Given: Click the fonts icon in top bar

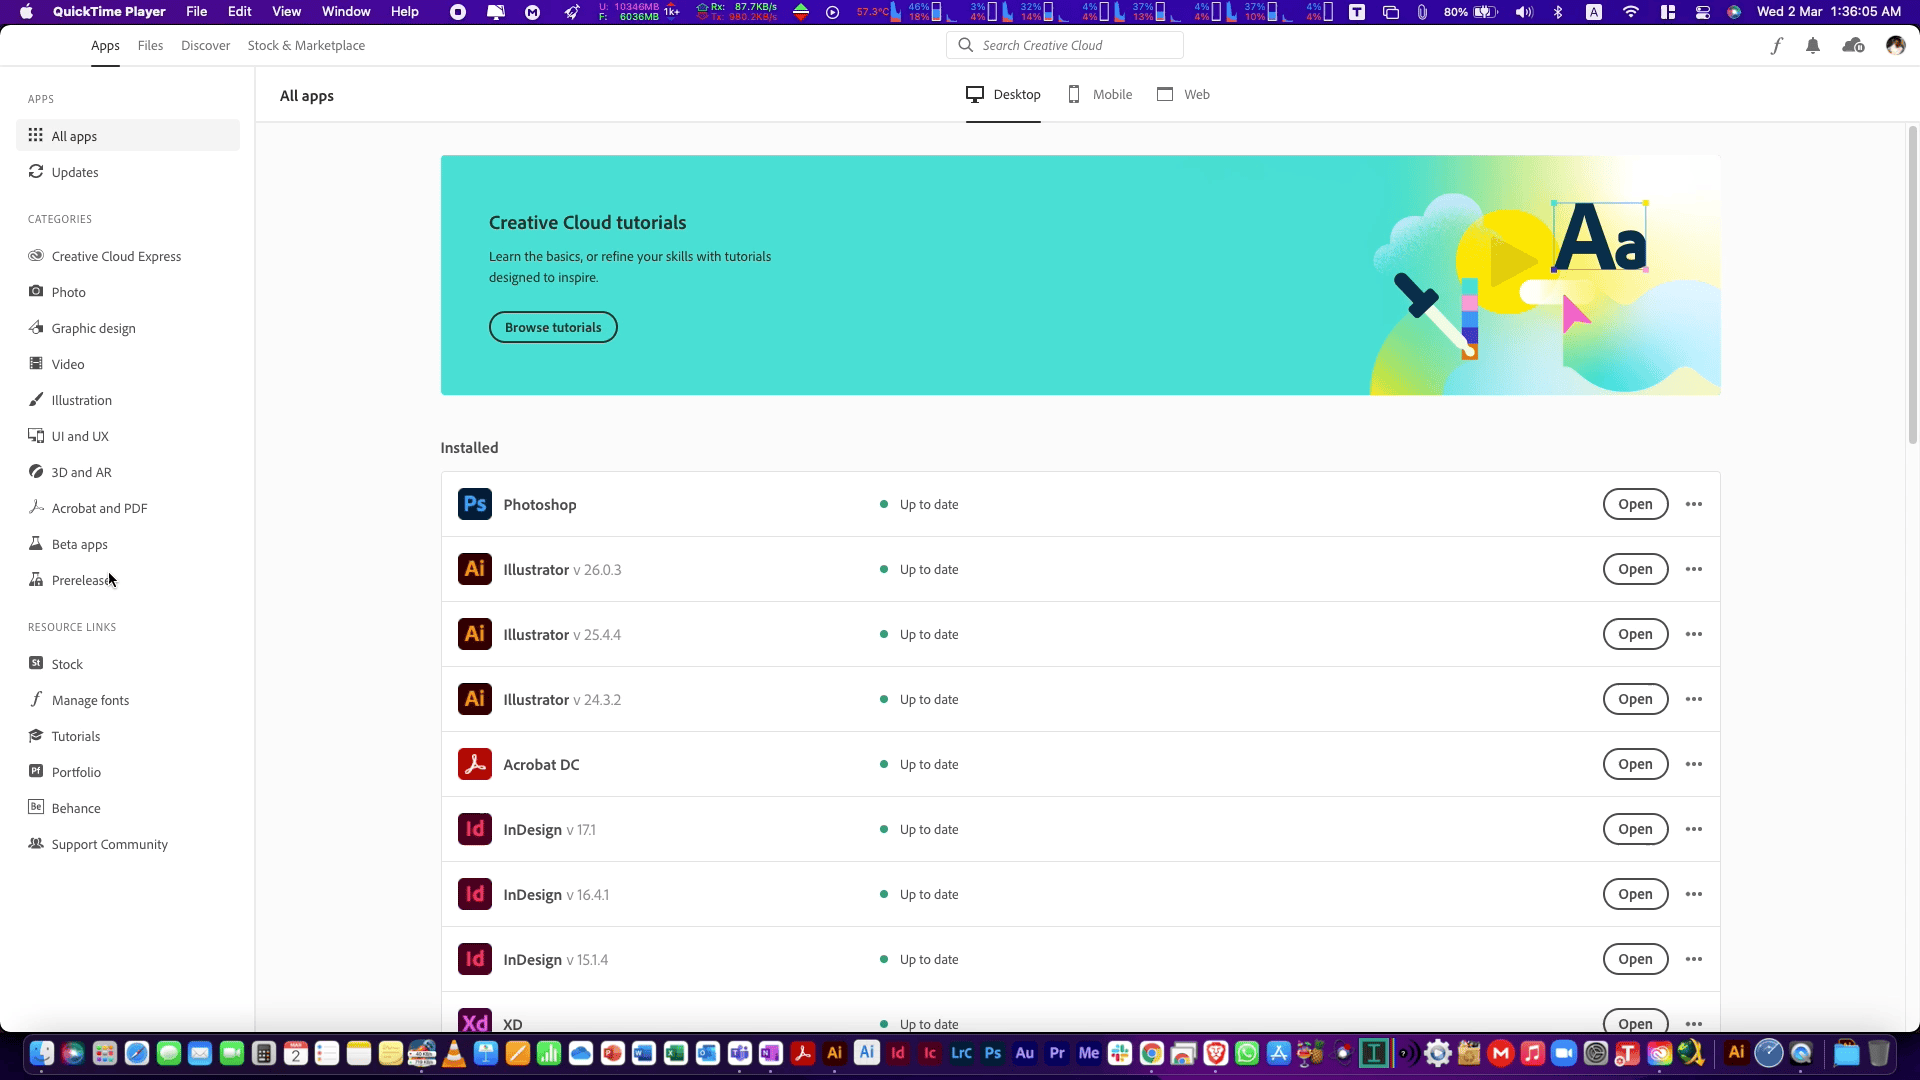Looking at the screenshot, I should point(1776,46).
